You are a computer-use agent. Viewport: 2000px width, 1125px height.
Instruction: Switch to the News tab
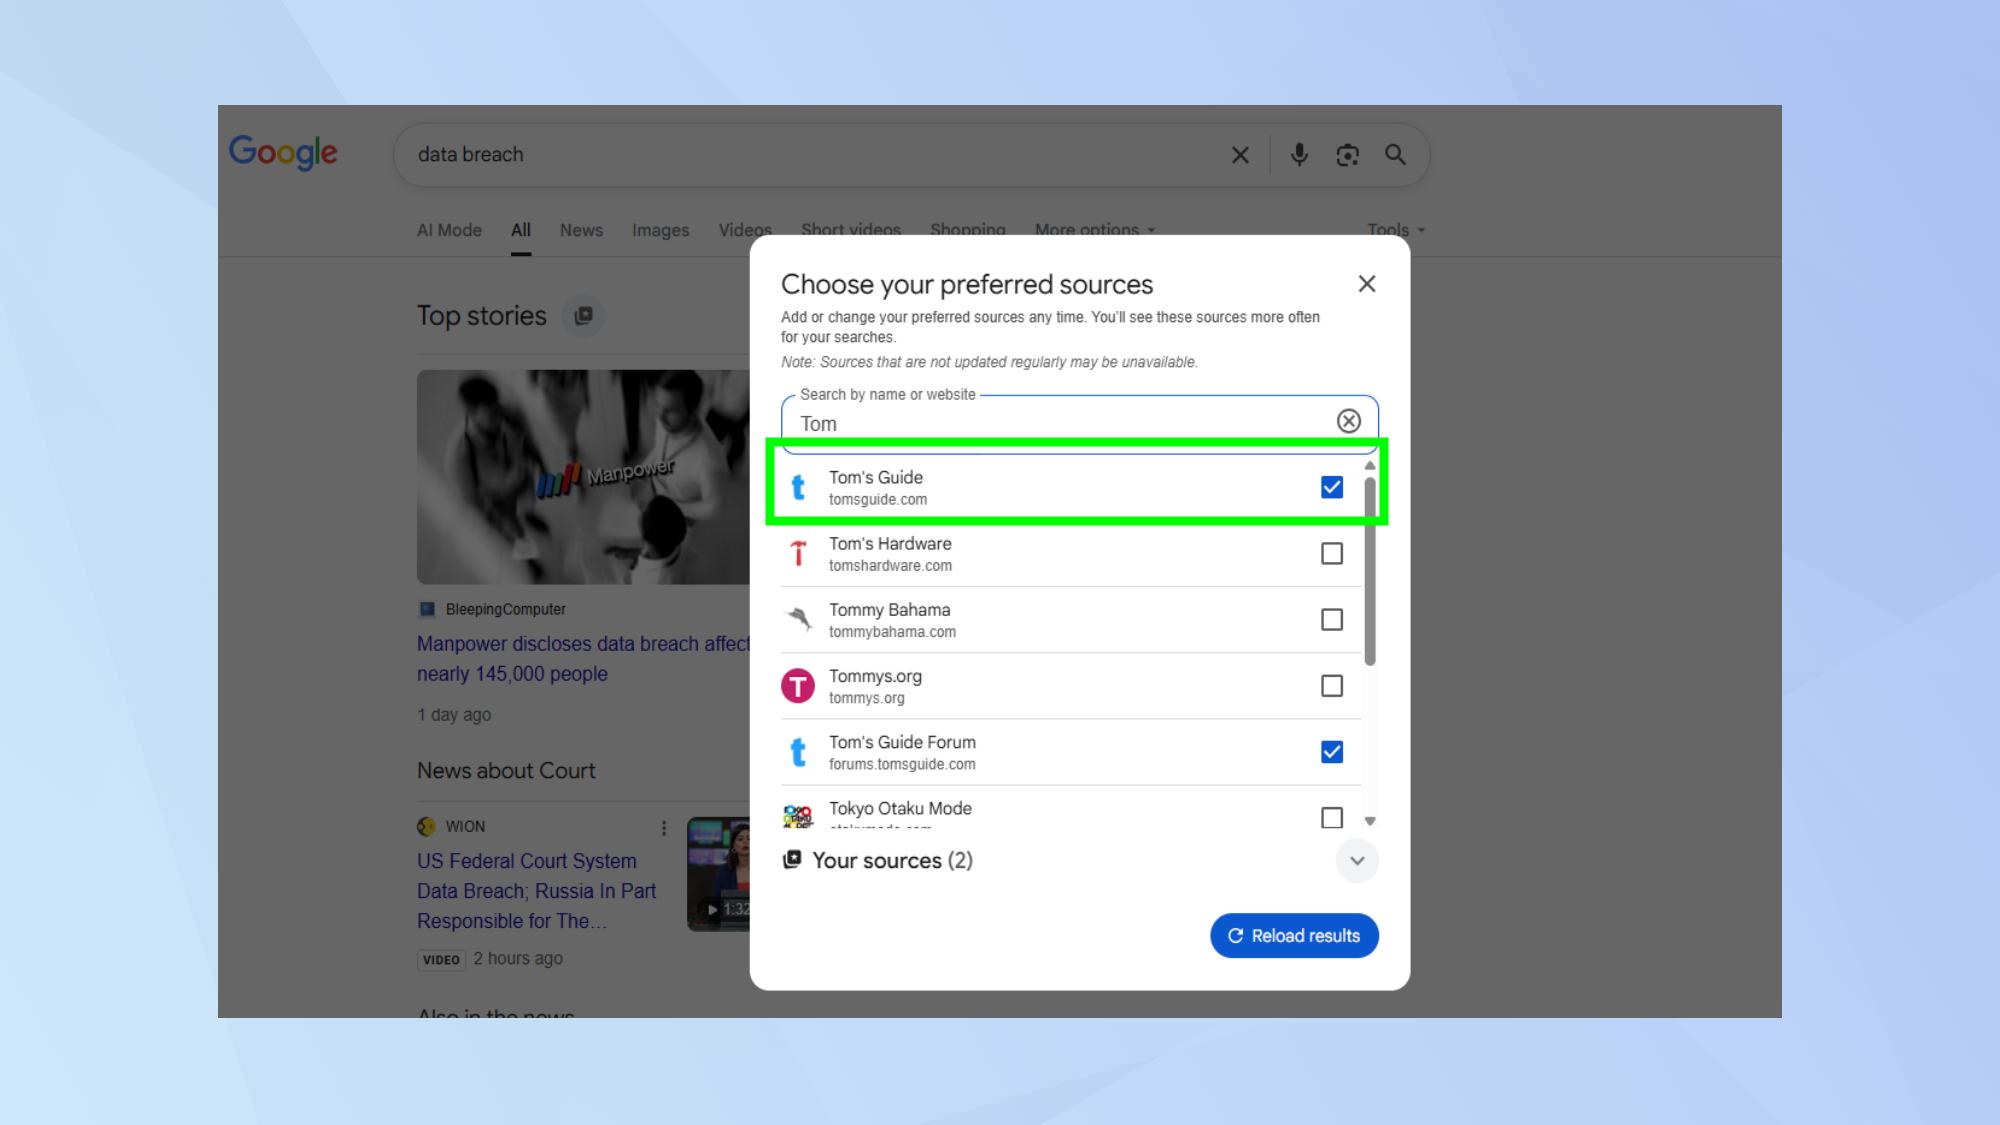coord(581,230)
